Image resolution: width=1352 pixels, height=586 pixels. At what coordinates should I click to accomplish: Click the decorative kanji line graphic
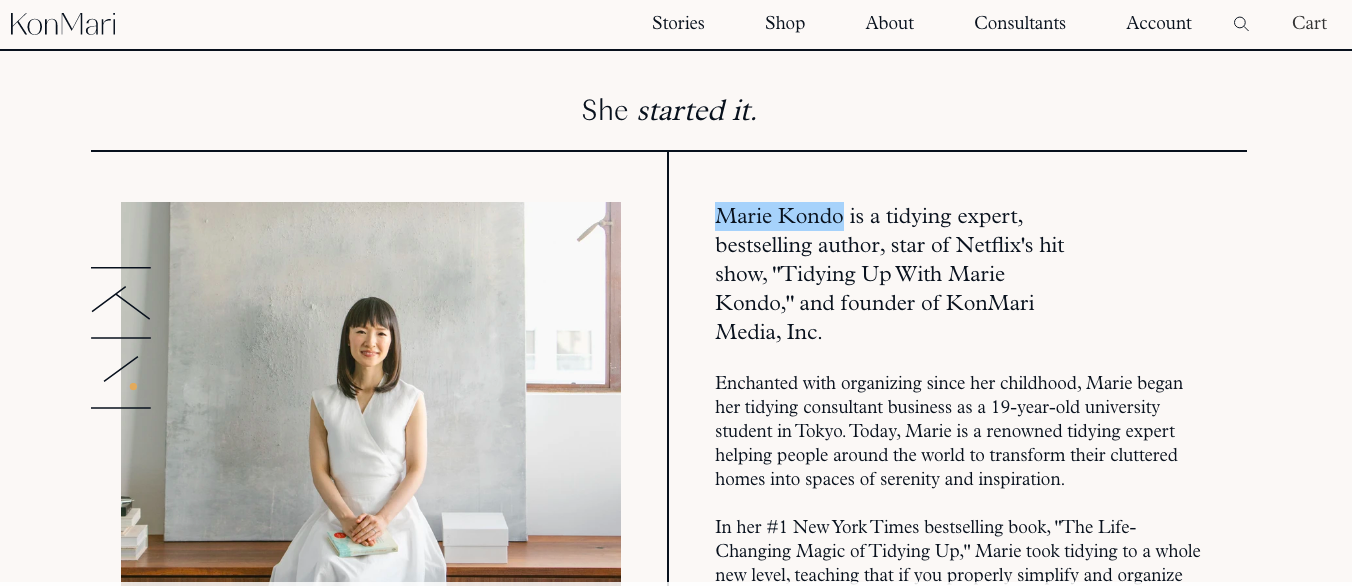point(121,338)
